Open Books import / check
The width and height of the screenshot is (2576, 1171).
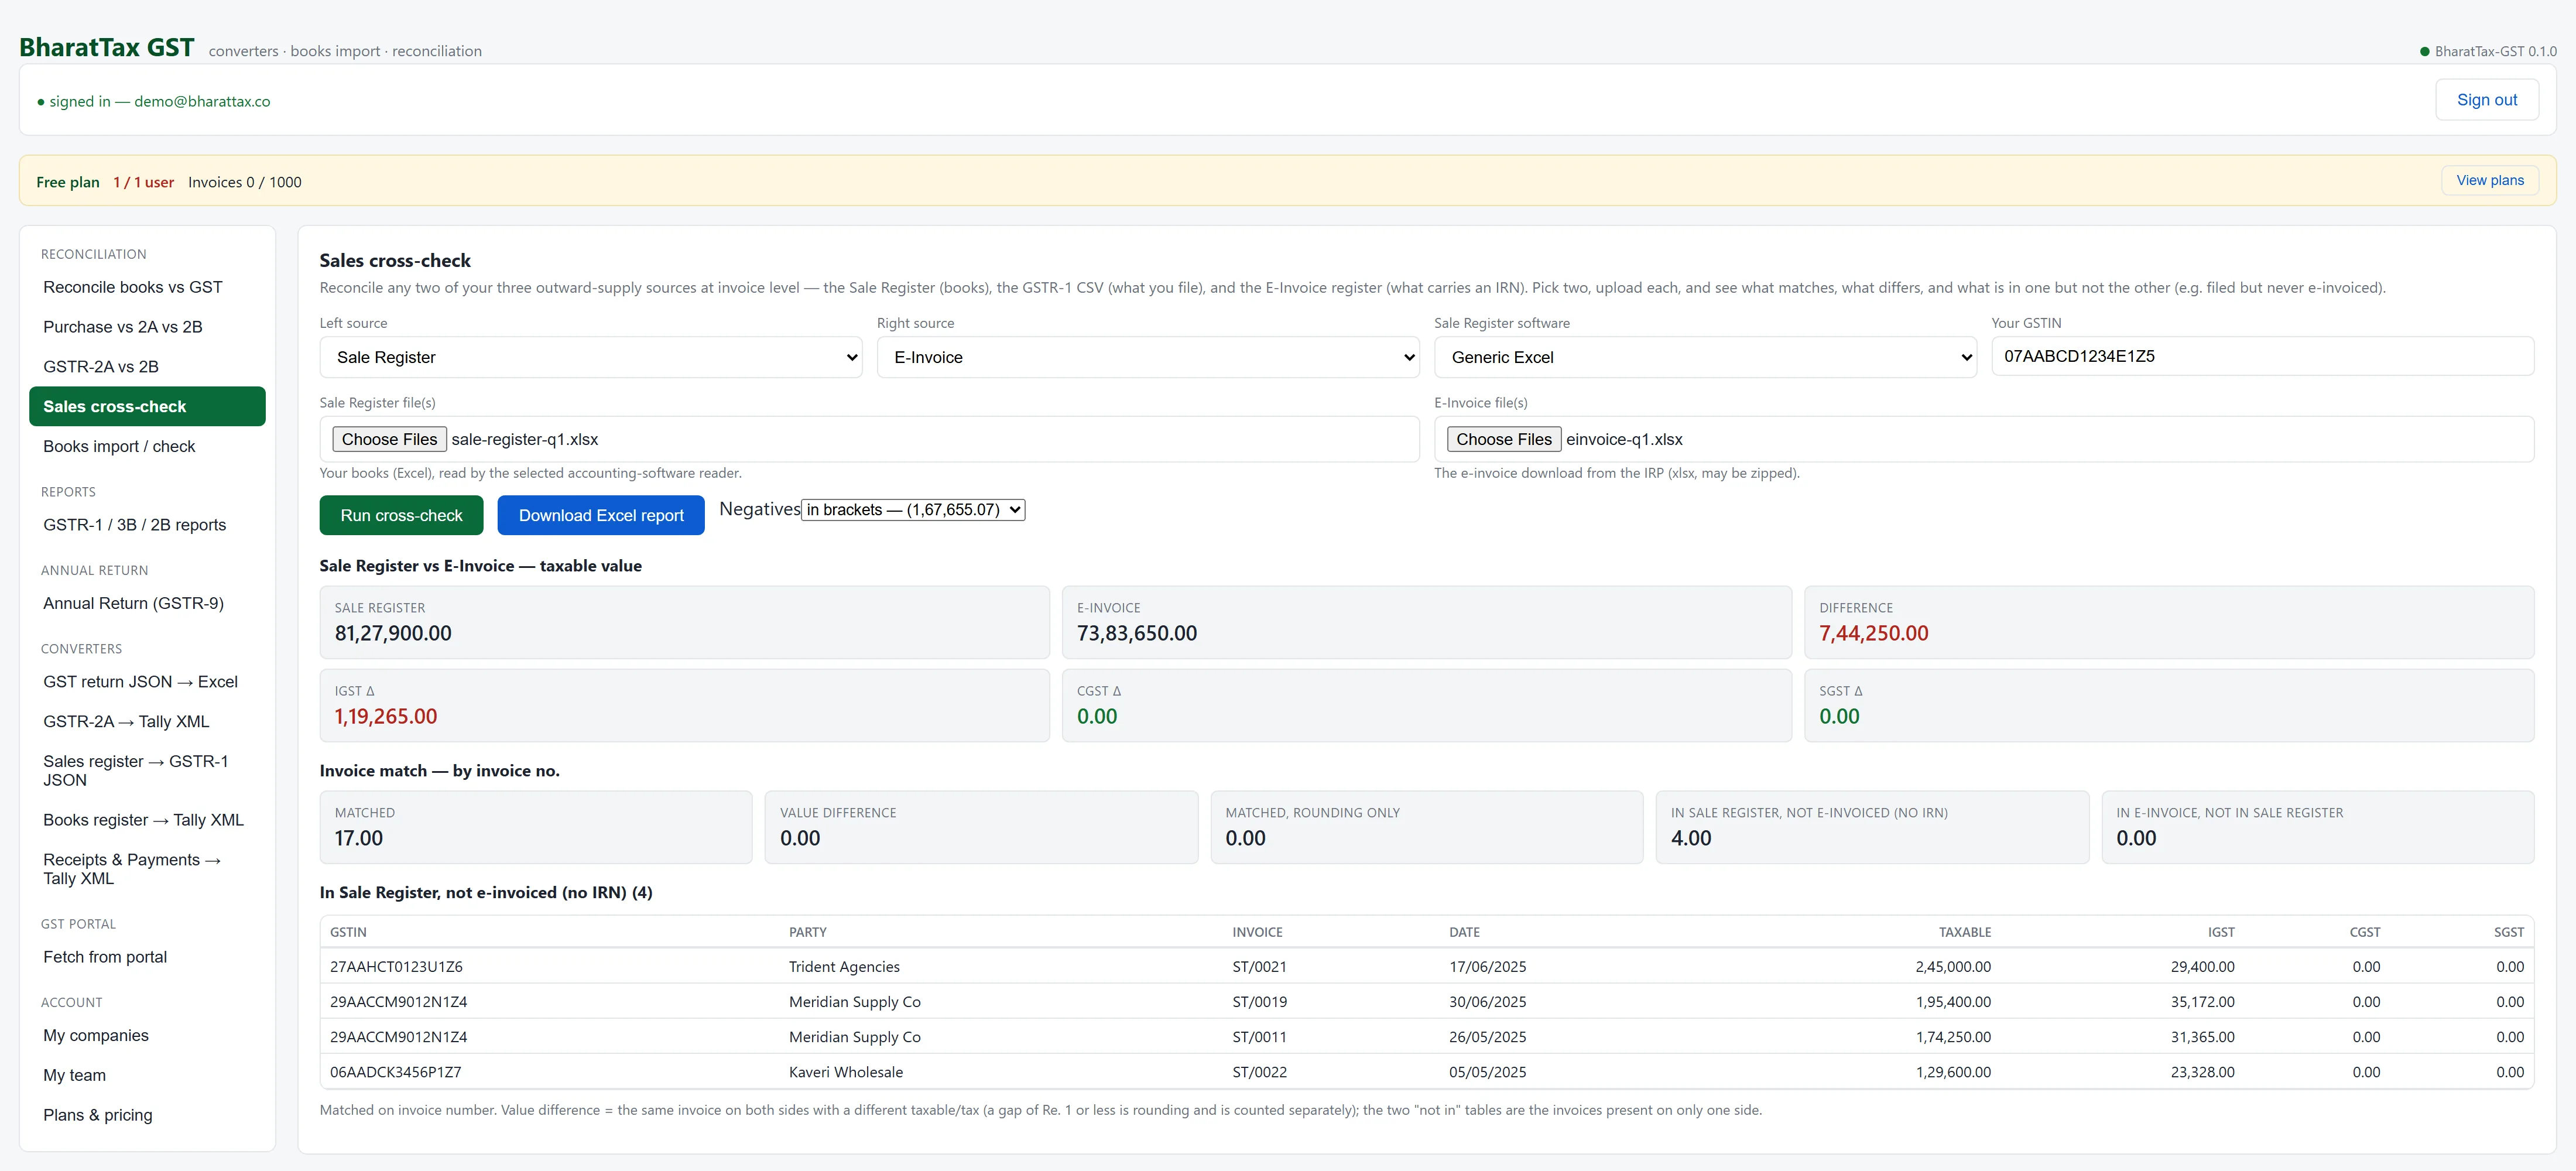pos(147,446)
